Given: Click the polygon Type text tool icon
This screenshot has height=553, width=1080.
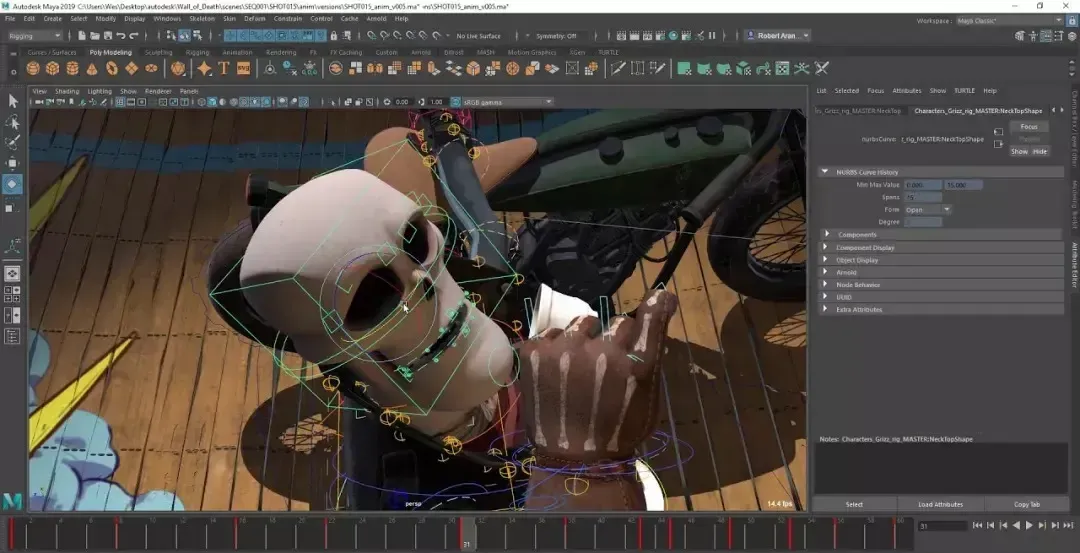Looking at the screenshot, I should point(224,68).
